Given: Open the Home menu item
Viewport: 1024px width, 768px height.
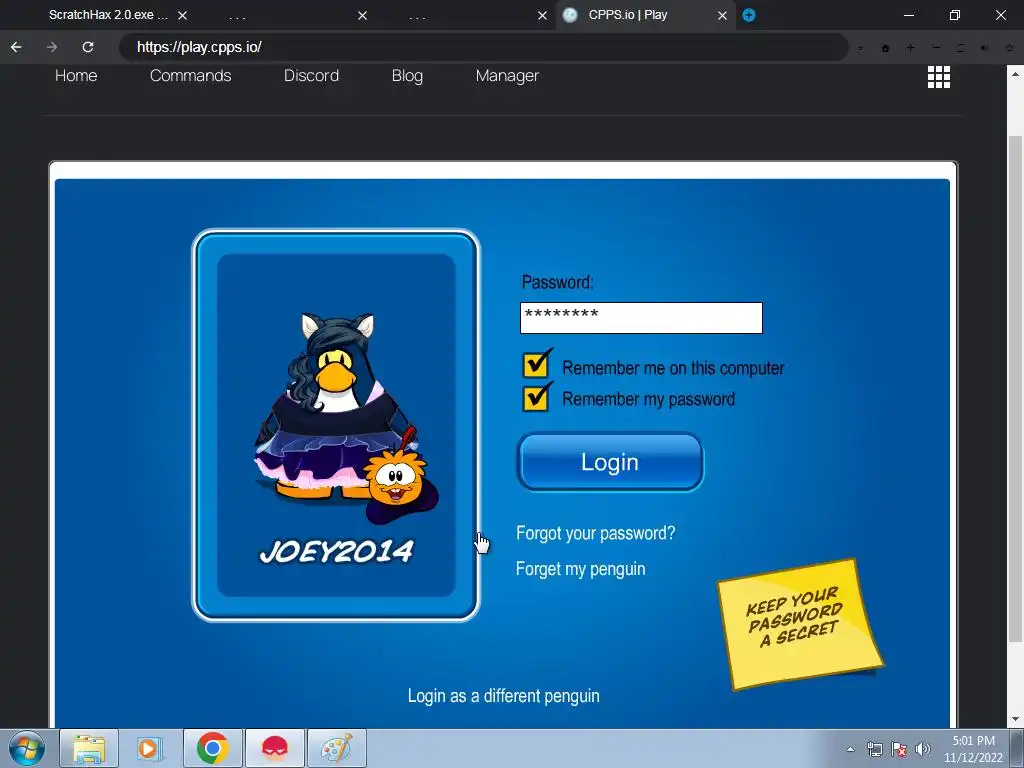Looking at the screenshot, I should pyautogui.click(x=76, y=76).
